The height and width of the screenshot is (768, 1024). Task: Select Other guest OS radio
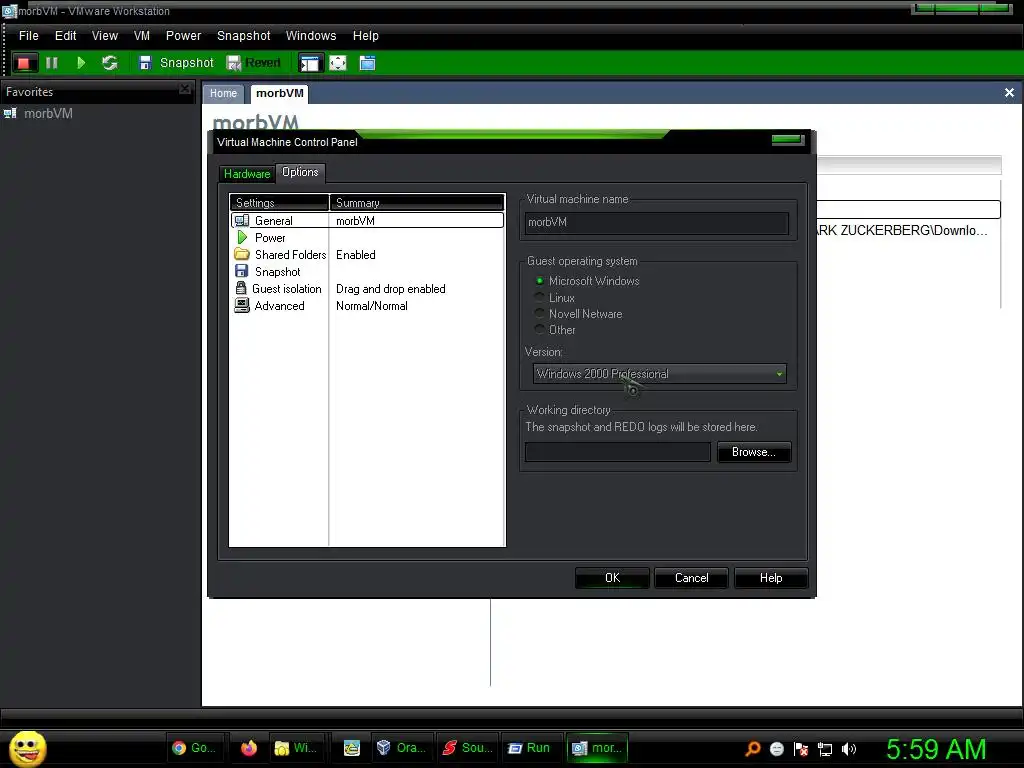click(x=555, y=330)
